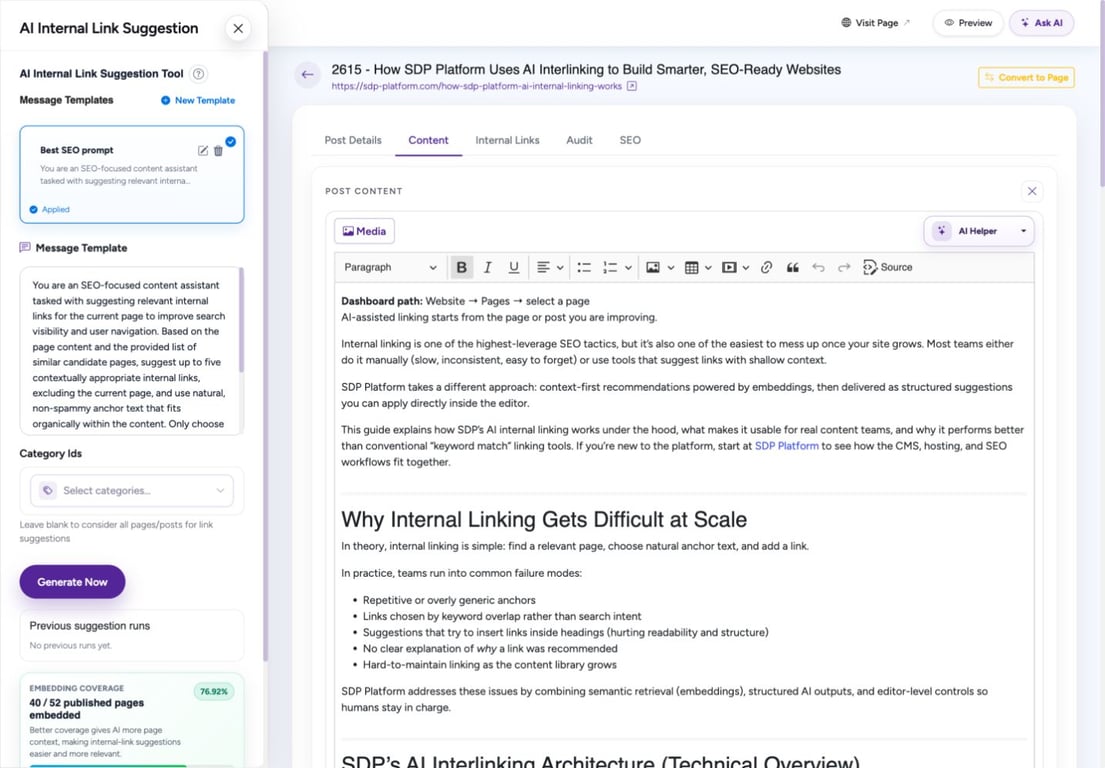Image resolution: width=1105 pixels, height=768 pixels.
Task: Click the sparkle icon in AI Helper
Action: tap(942, 231)
